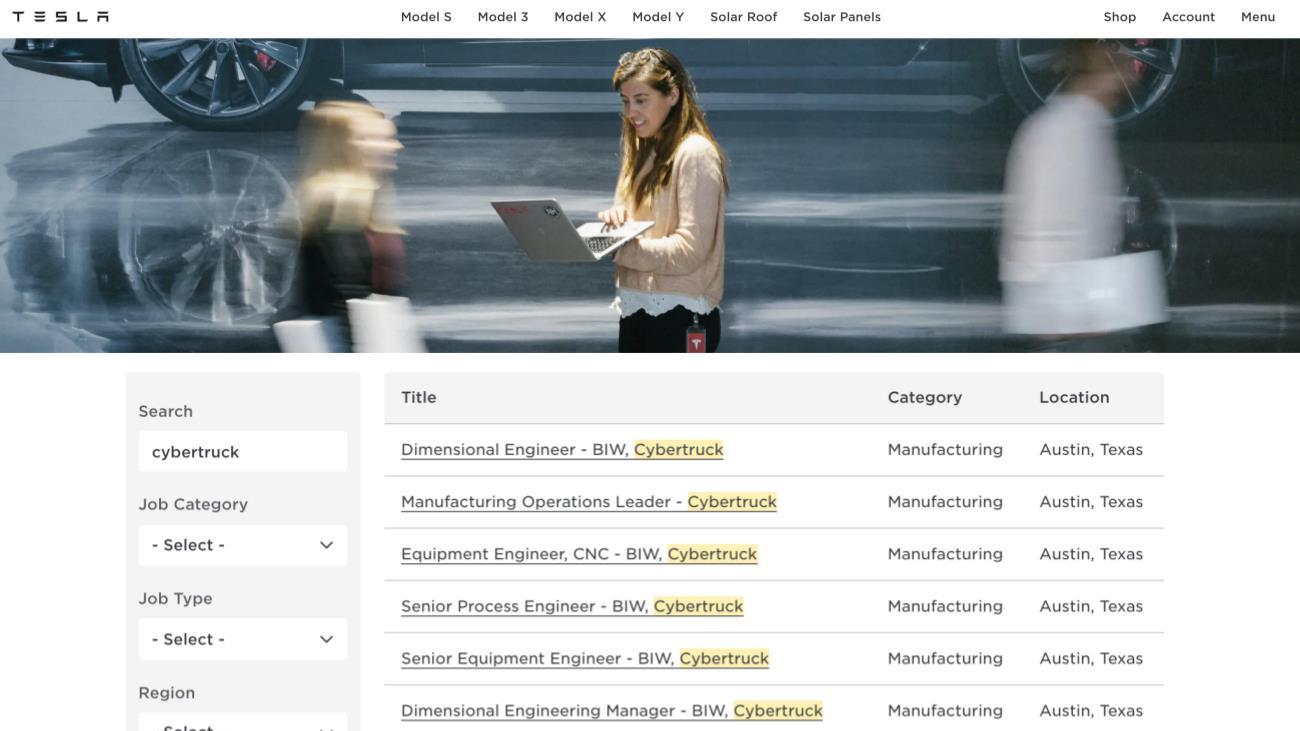Expand the Job Category dropdown

243,545
